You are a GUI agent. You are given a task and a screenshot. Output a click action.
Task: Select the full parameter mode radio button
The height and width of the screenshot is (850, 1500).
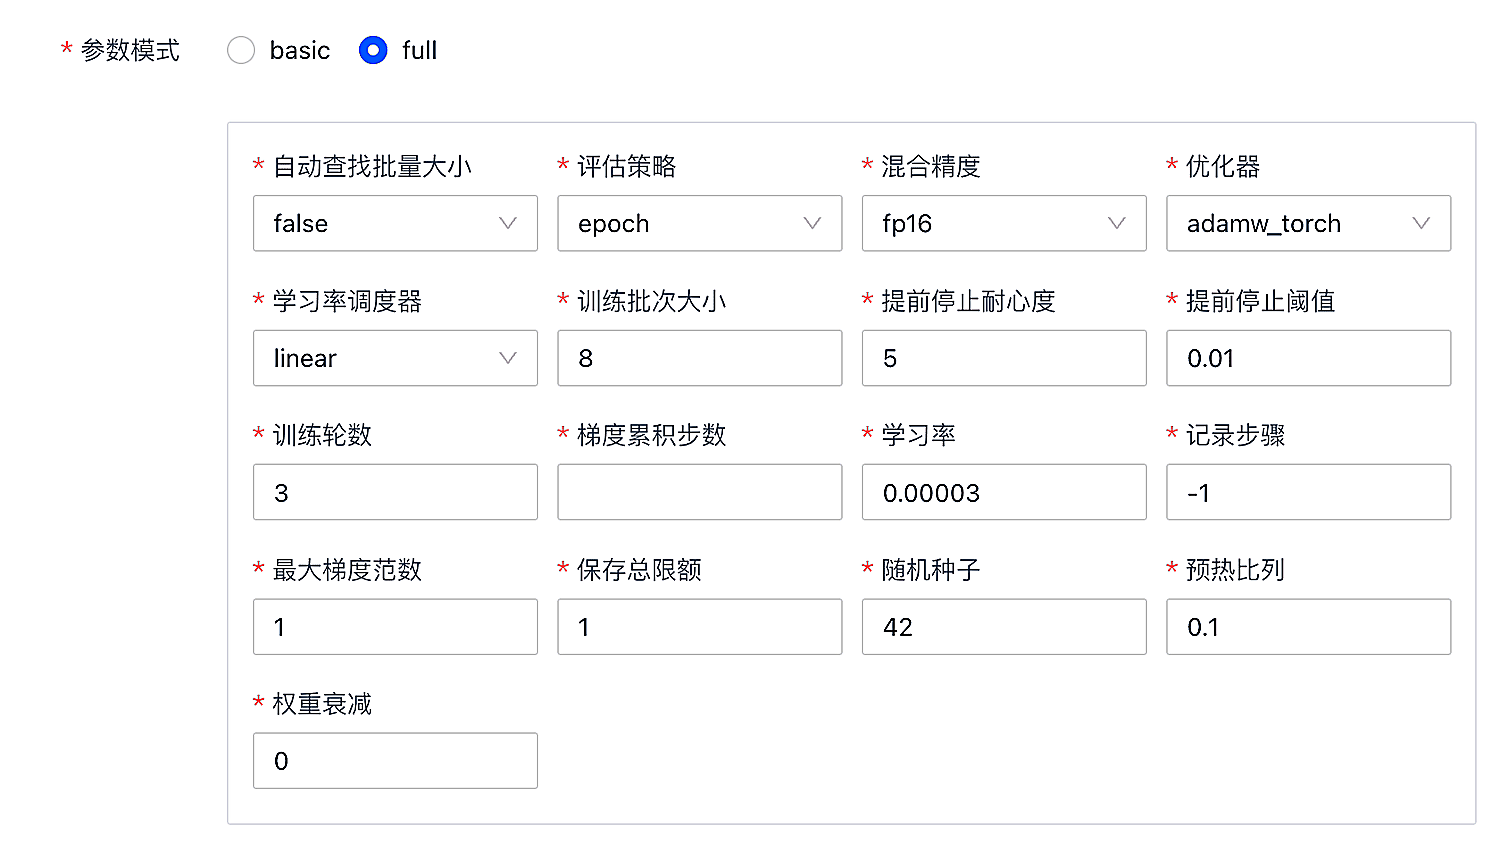(x=373, y=50)
